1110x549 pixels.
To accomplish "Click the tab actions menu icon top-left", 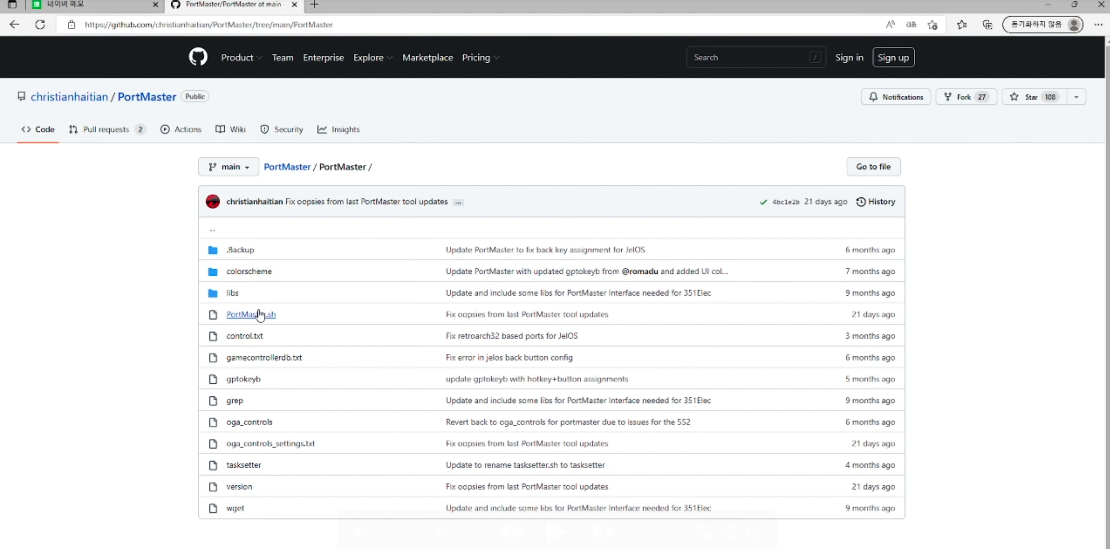I will [x=12, y=5].
